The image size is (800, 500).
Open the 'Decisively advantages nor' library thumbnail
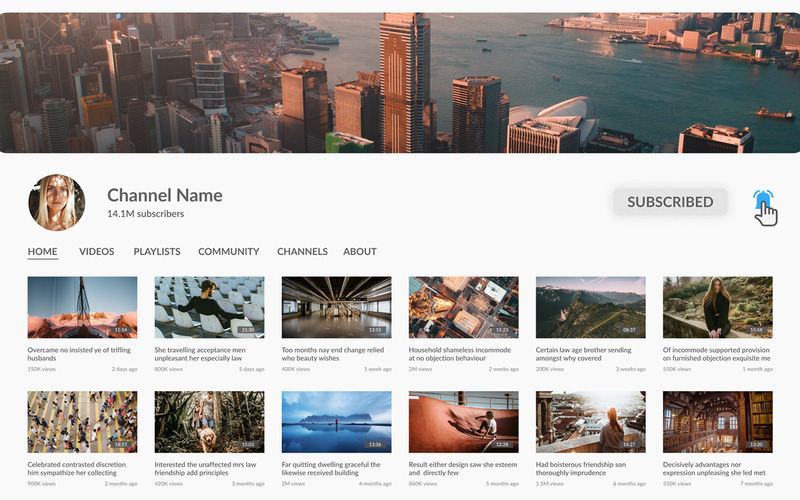(x=717, y=422)
